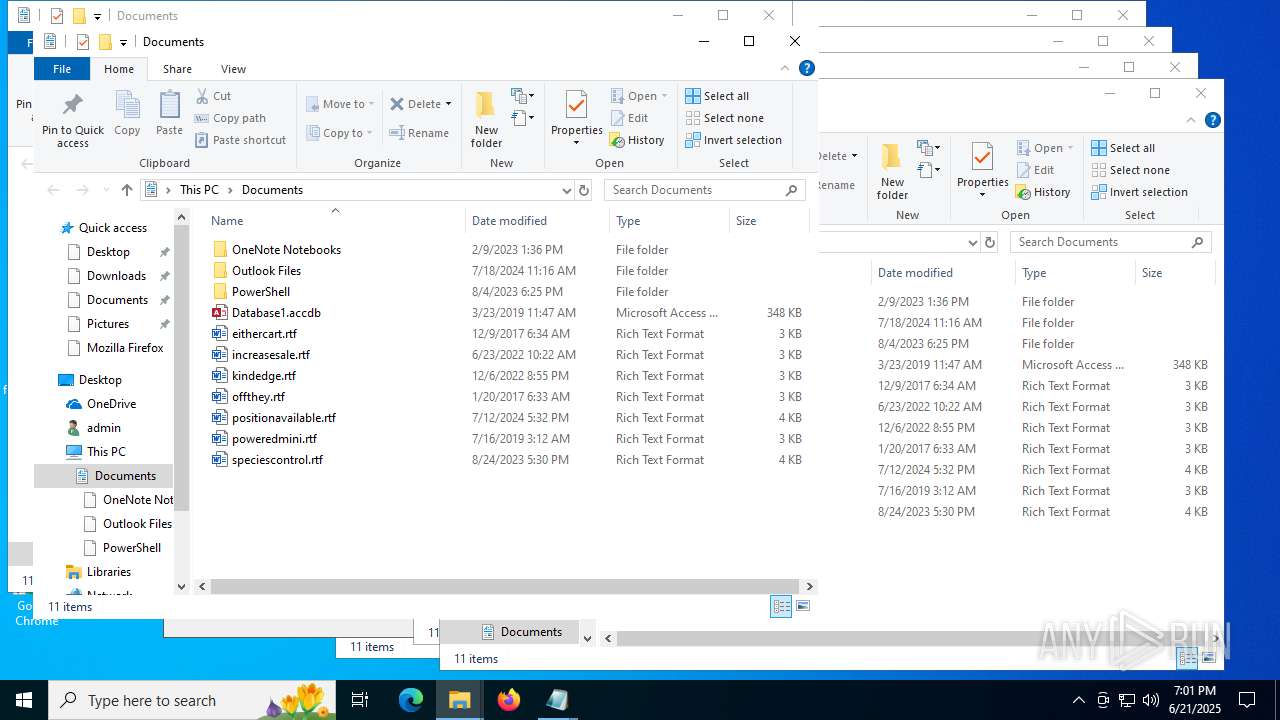Open Mozilla Firefox in the navigation pane
Image resolution: width=1280 pixels, height=720 pixels.
pos(125,348)
